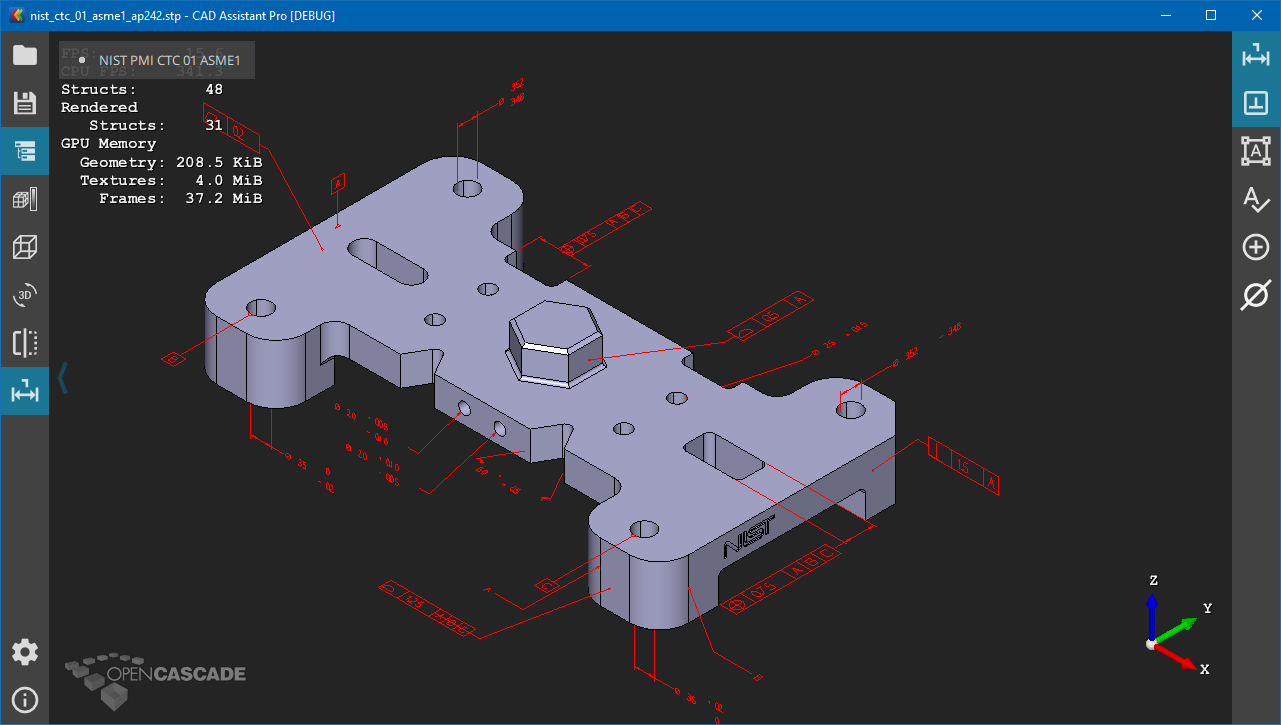Toggle the model structure tree panel

point(24,151)
